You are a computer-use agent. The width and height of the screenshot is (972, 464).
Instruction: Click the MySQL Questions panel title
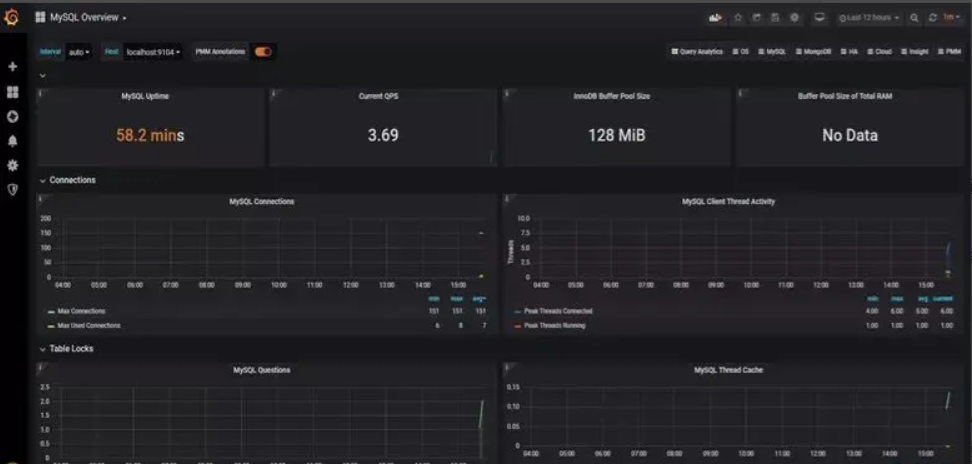pos(262,370)
